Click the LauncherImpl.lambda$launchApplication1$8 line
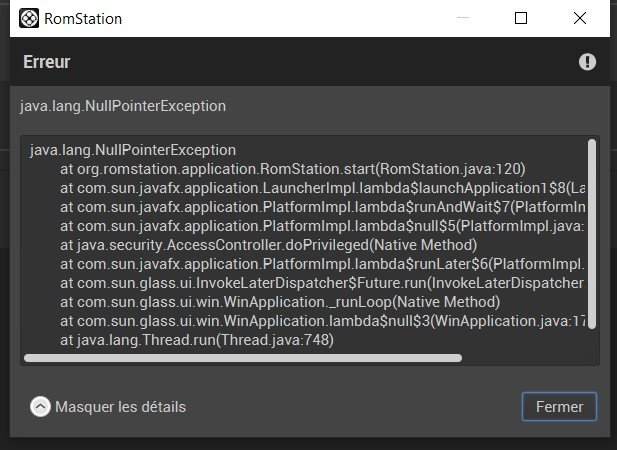This screenshot has width=617, height=450. (x=323, y=188)
